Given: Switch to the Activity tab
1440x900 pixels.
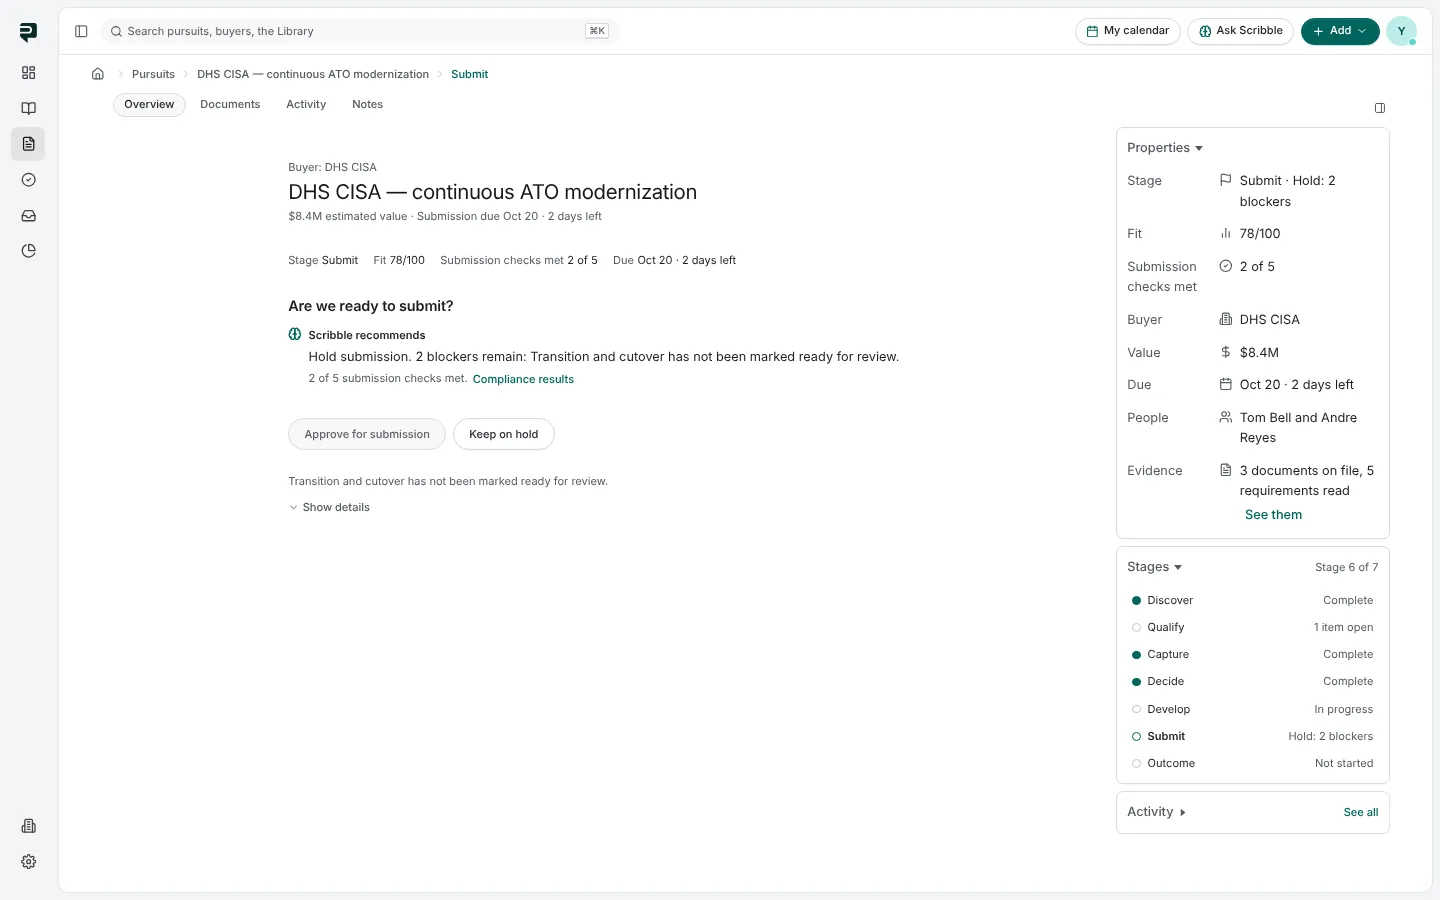Looking at the screenshot, I should pos(306,104).
